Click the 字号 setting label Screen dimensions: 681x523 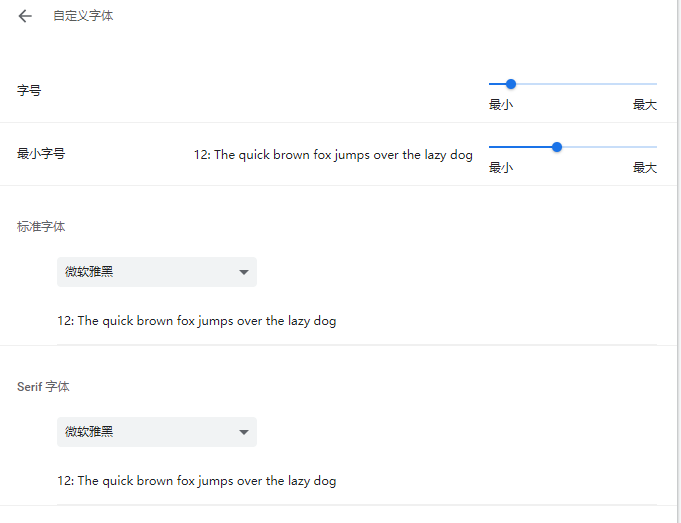click(29, 91)
